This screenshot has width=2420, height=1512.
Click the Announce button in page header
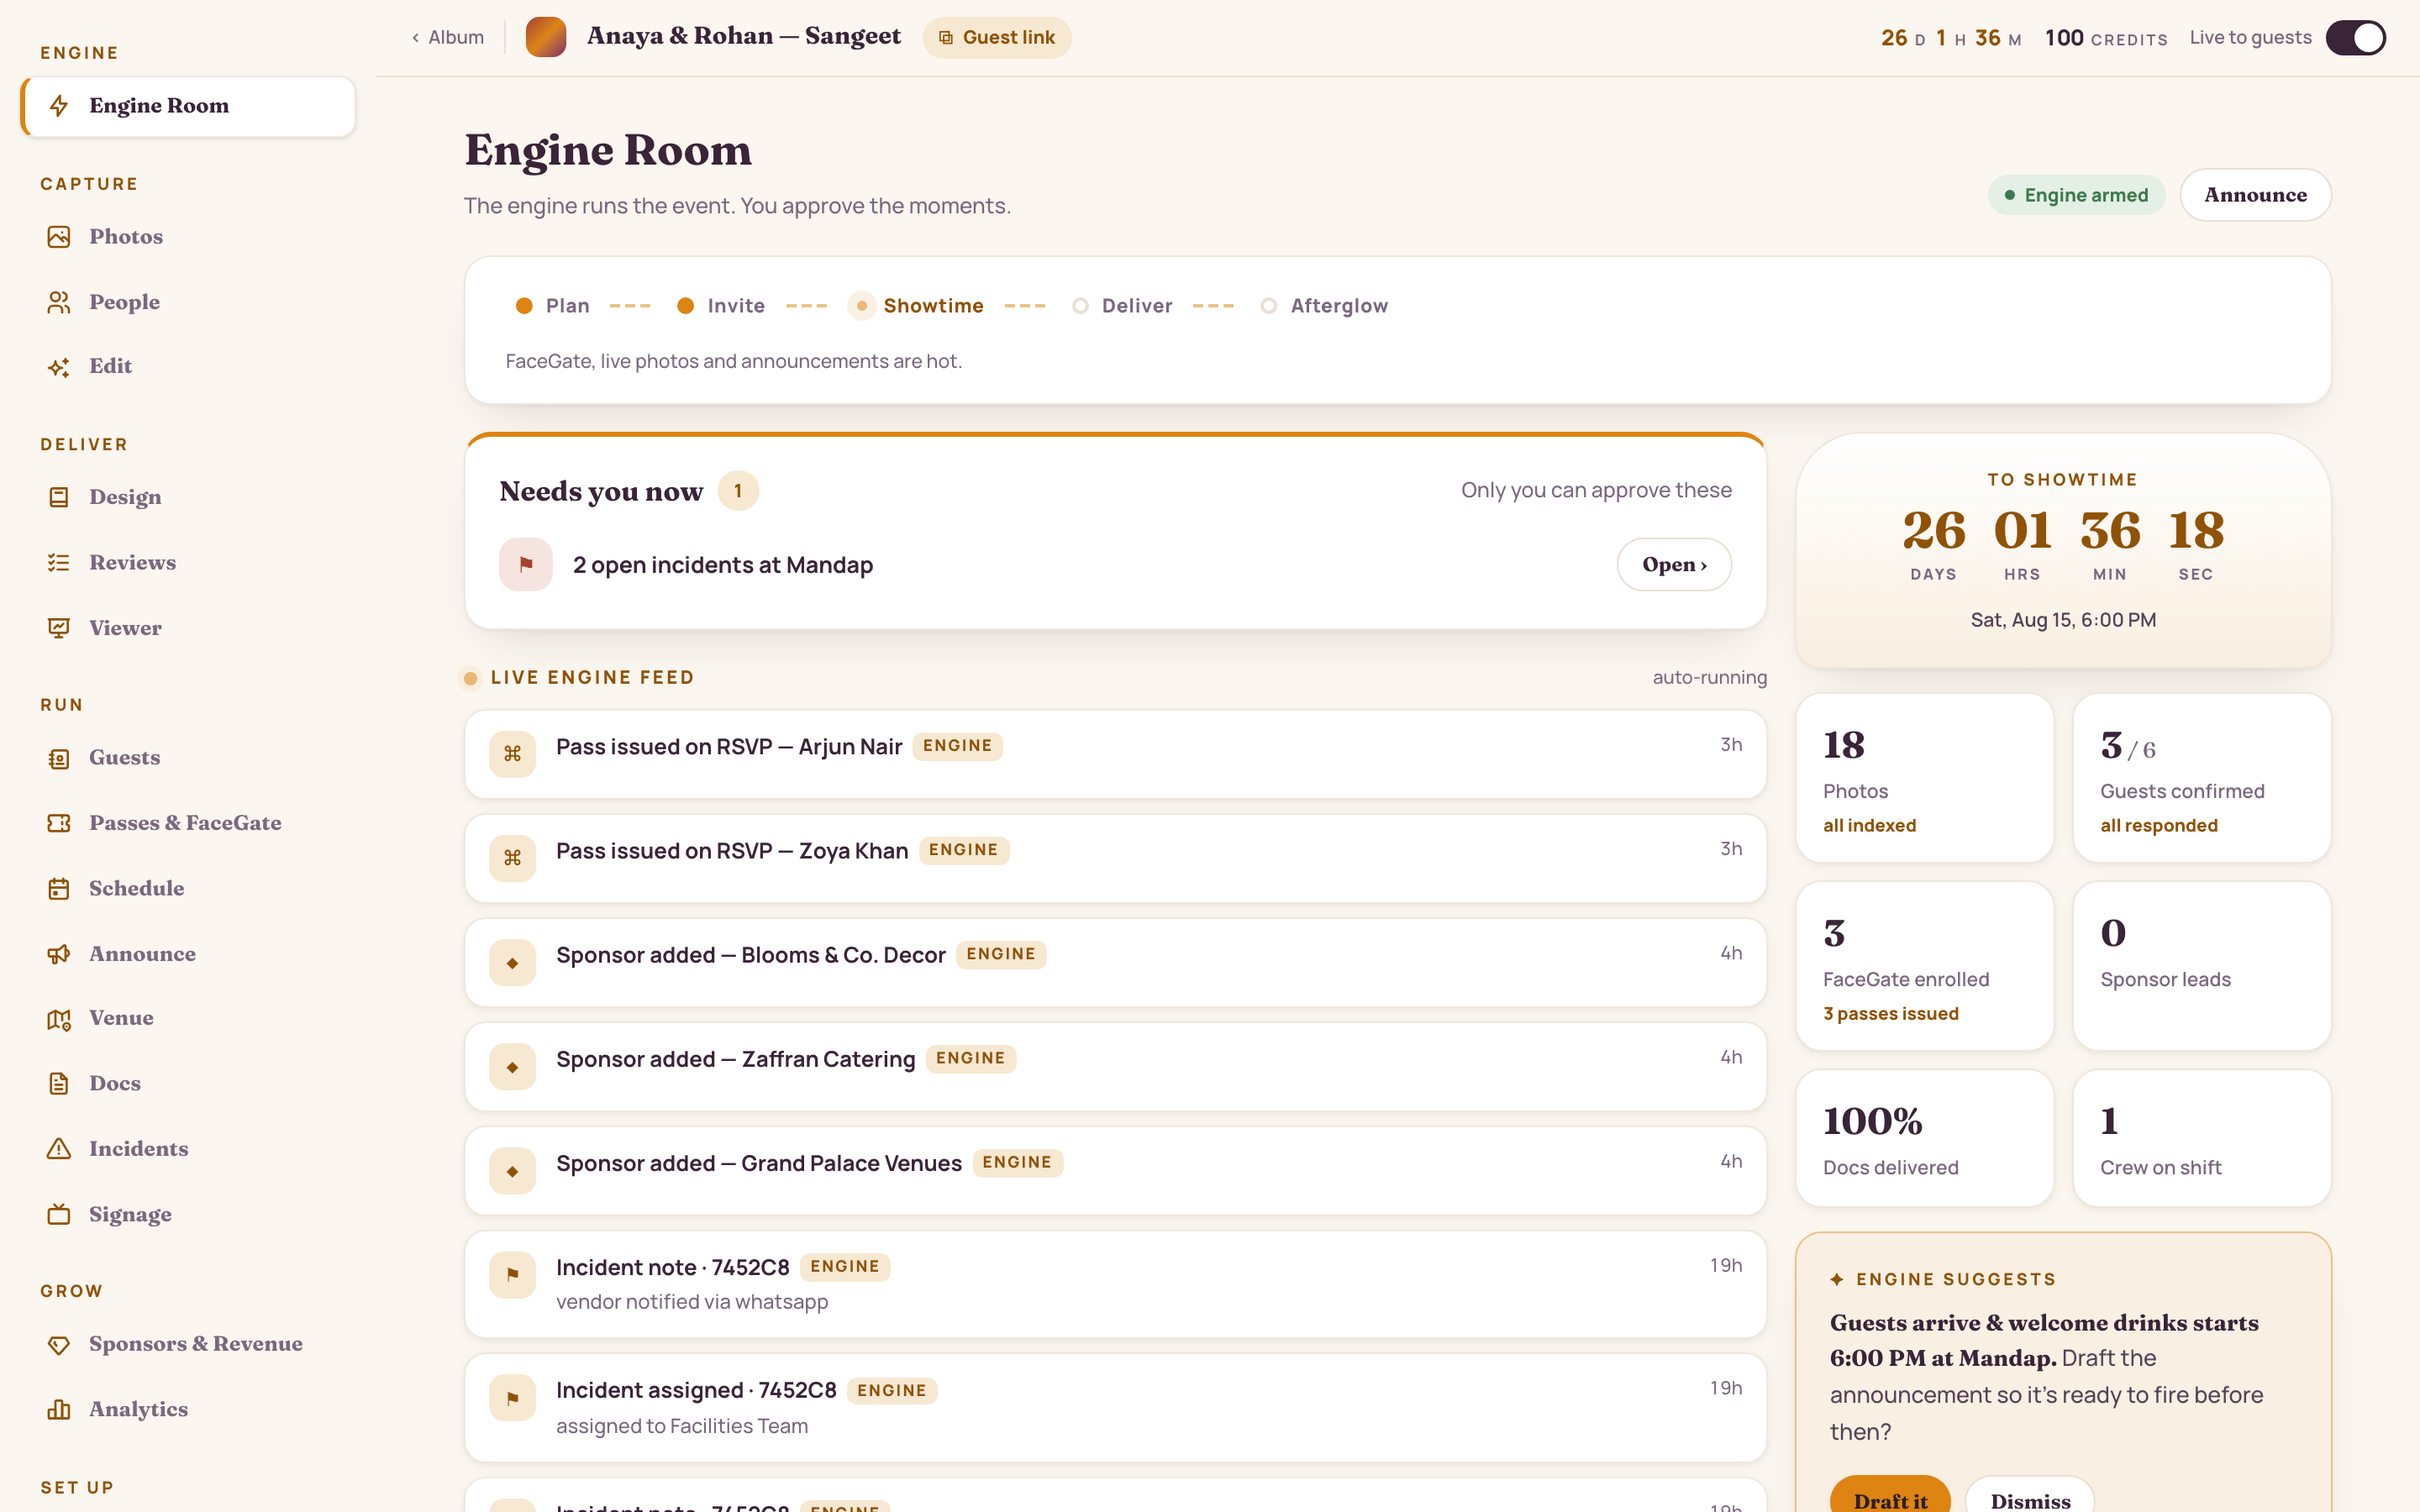pyautogui.click(x=2255, y=195)
